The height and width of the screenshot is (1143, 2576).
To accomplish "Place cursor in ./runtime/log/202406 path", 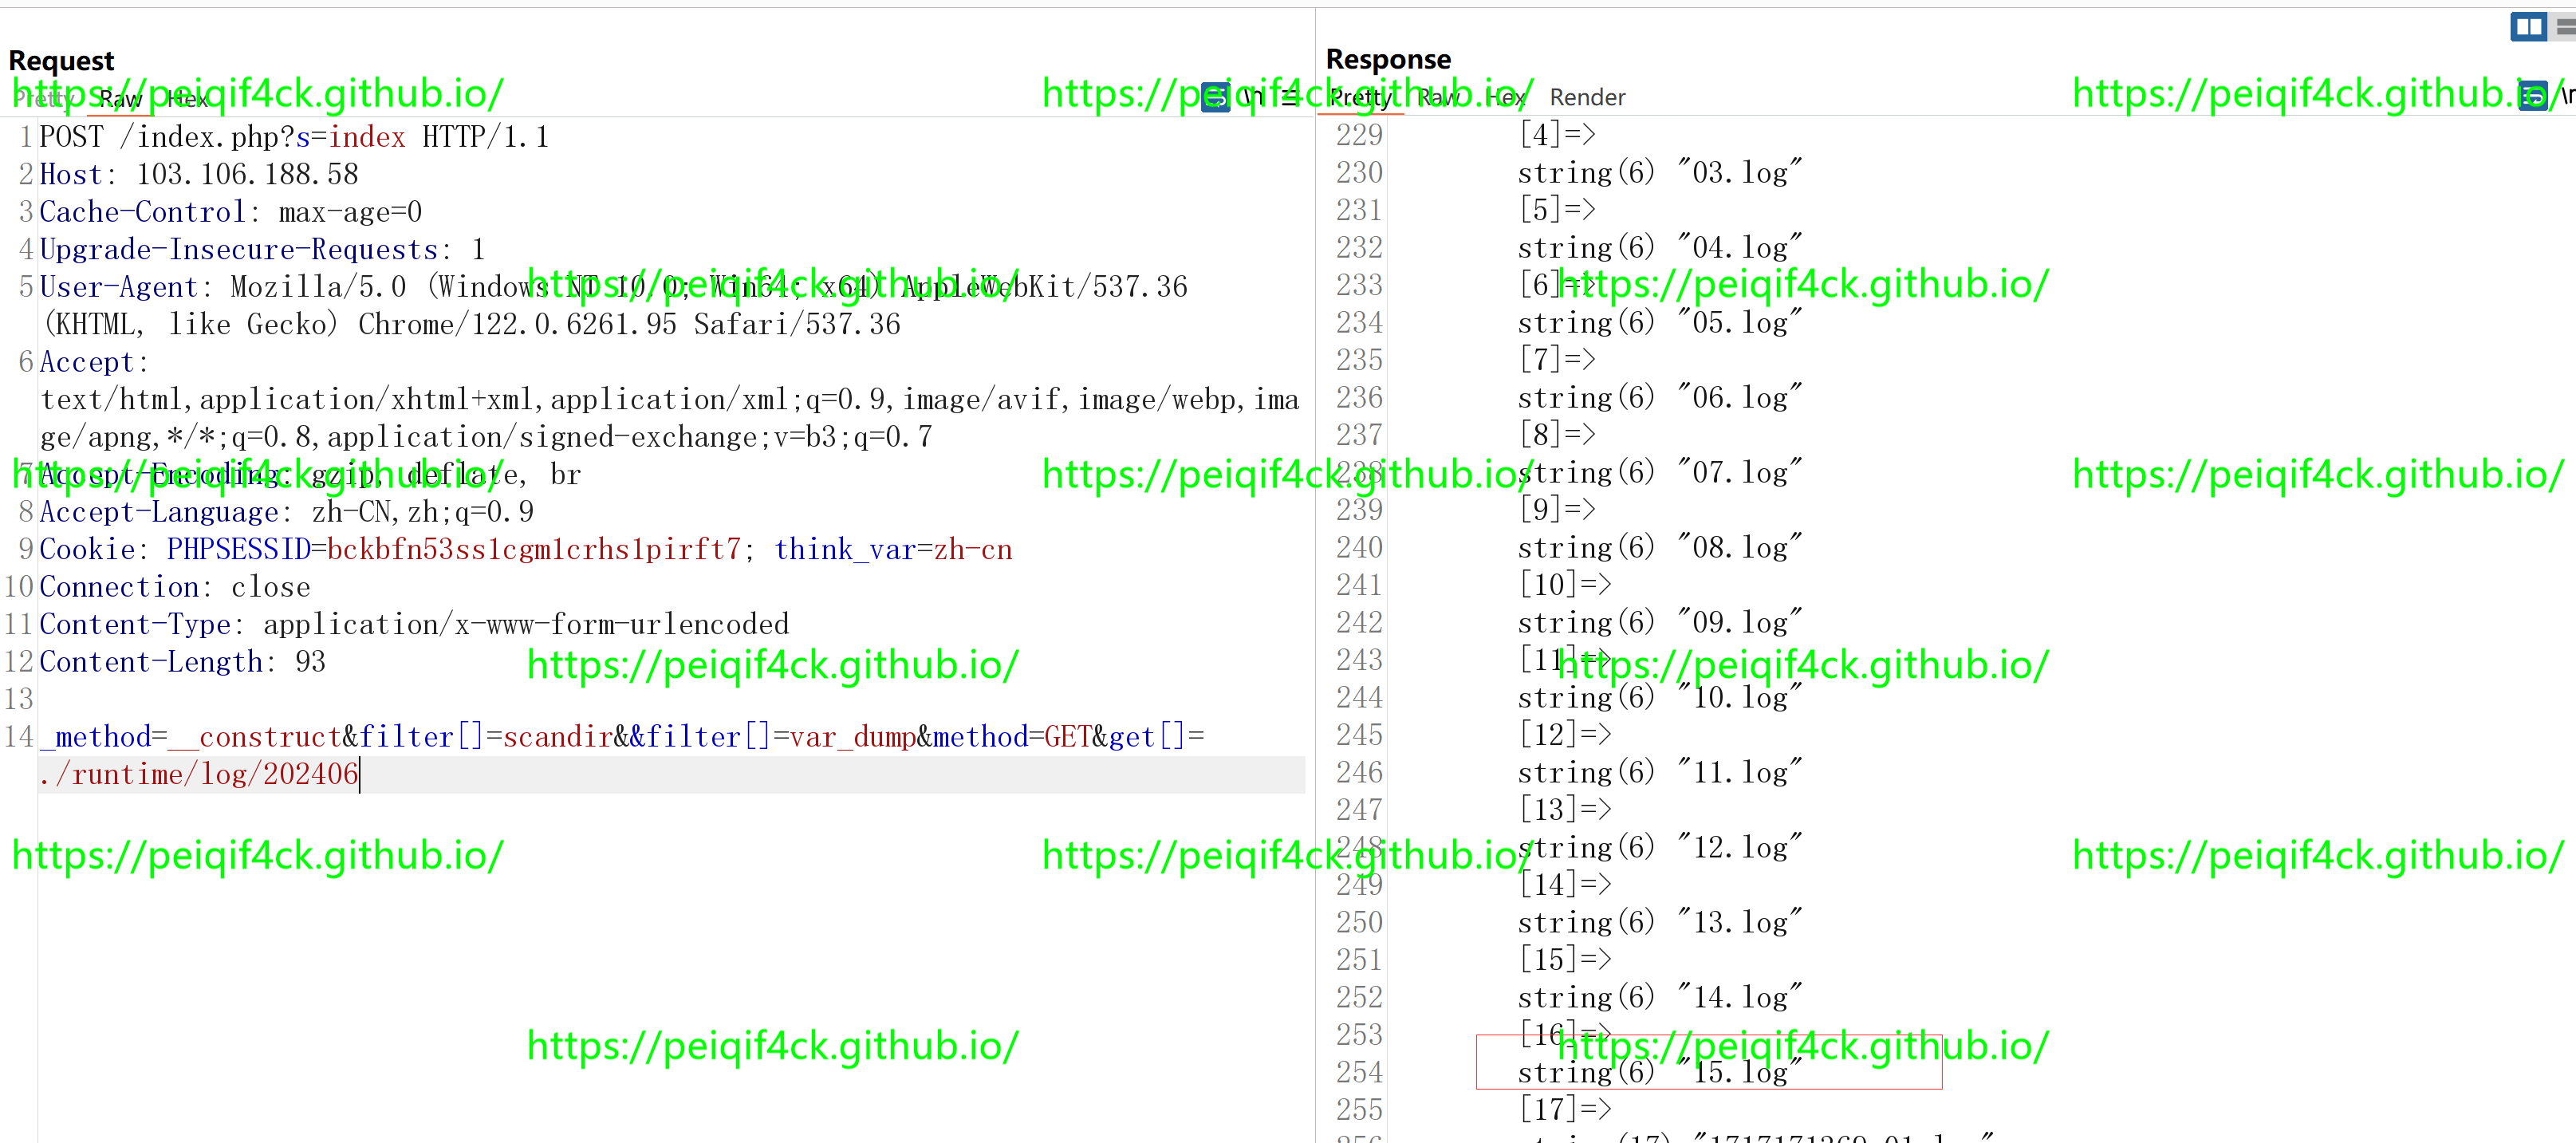I will tap(199, 774).
